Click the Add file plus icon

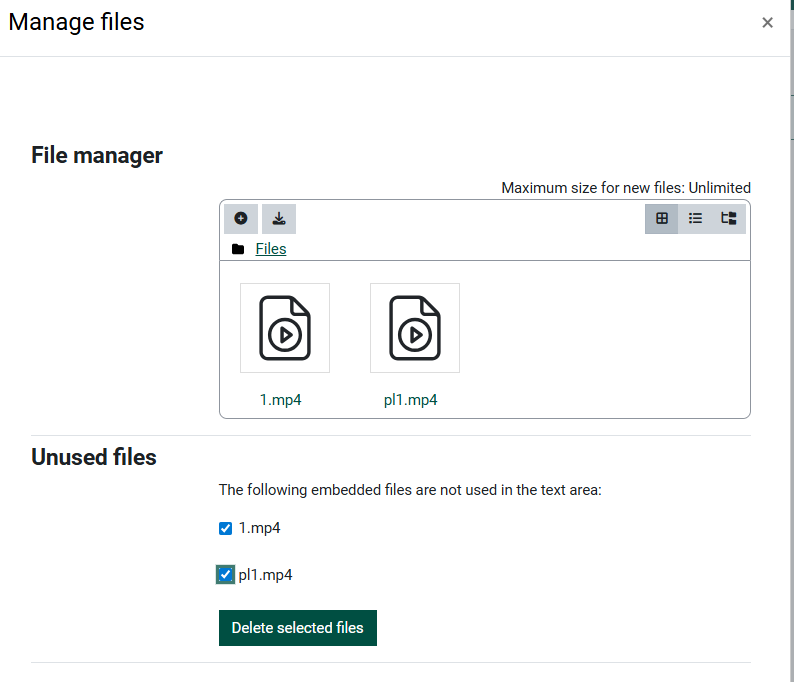click(x=241, y=218)
